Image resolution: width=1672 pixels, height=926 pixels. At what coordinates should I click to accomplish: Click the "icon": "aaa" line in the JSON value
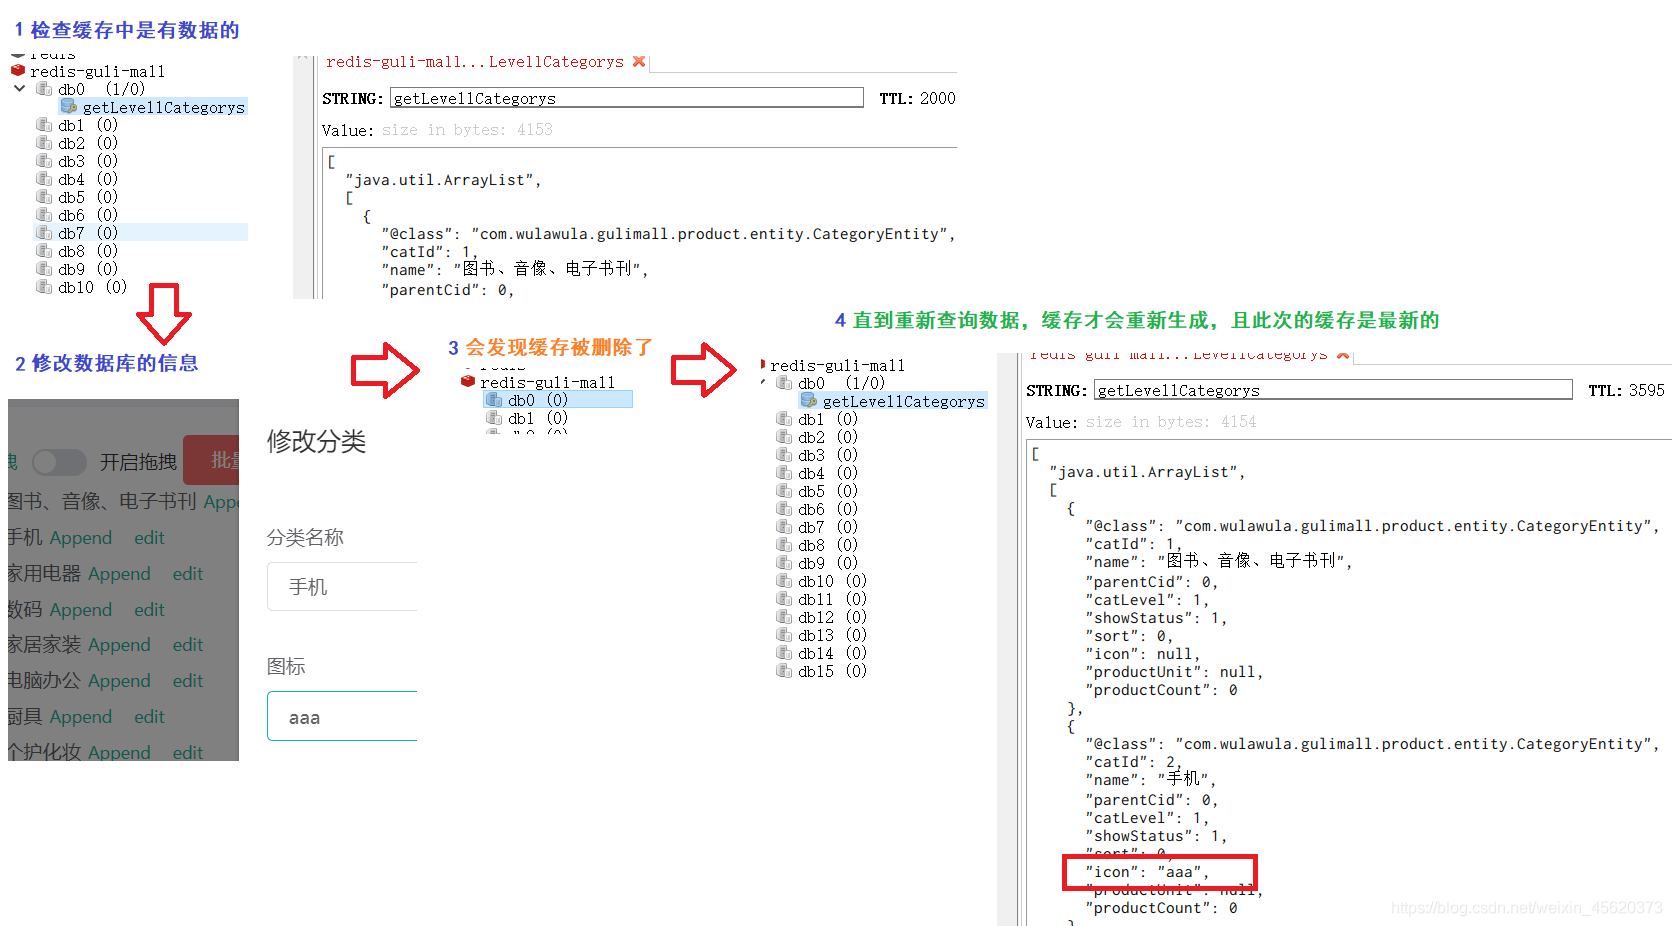(x=1147, y=872)
